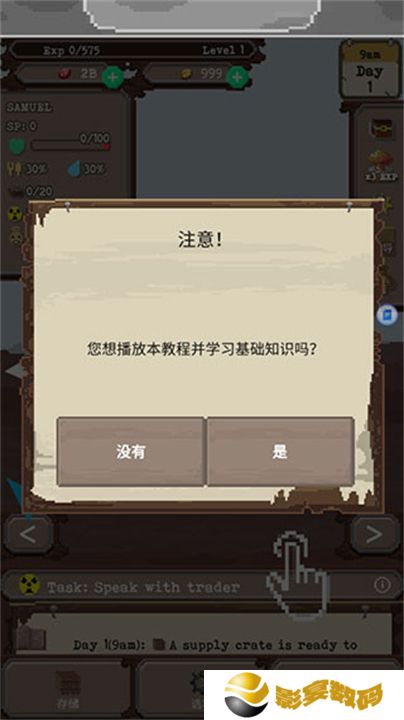The image size is (404, 720).
Task: Go to previous location with left arrow
Action: tap(28, 534)
